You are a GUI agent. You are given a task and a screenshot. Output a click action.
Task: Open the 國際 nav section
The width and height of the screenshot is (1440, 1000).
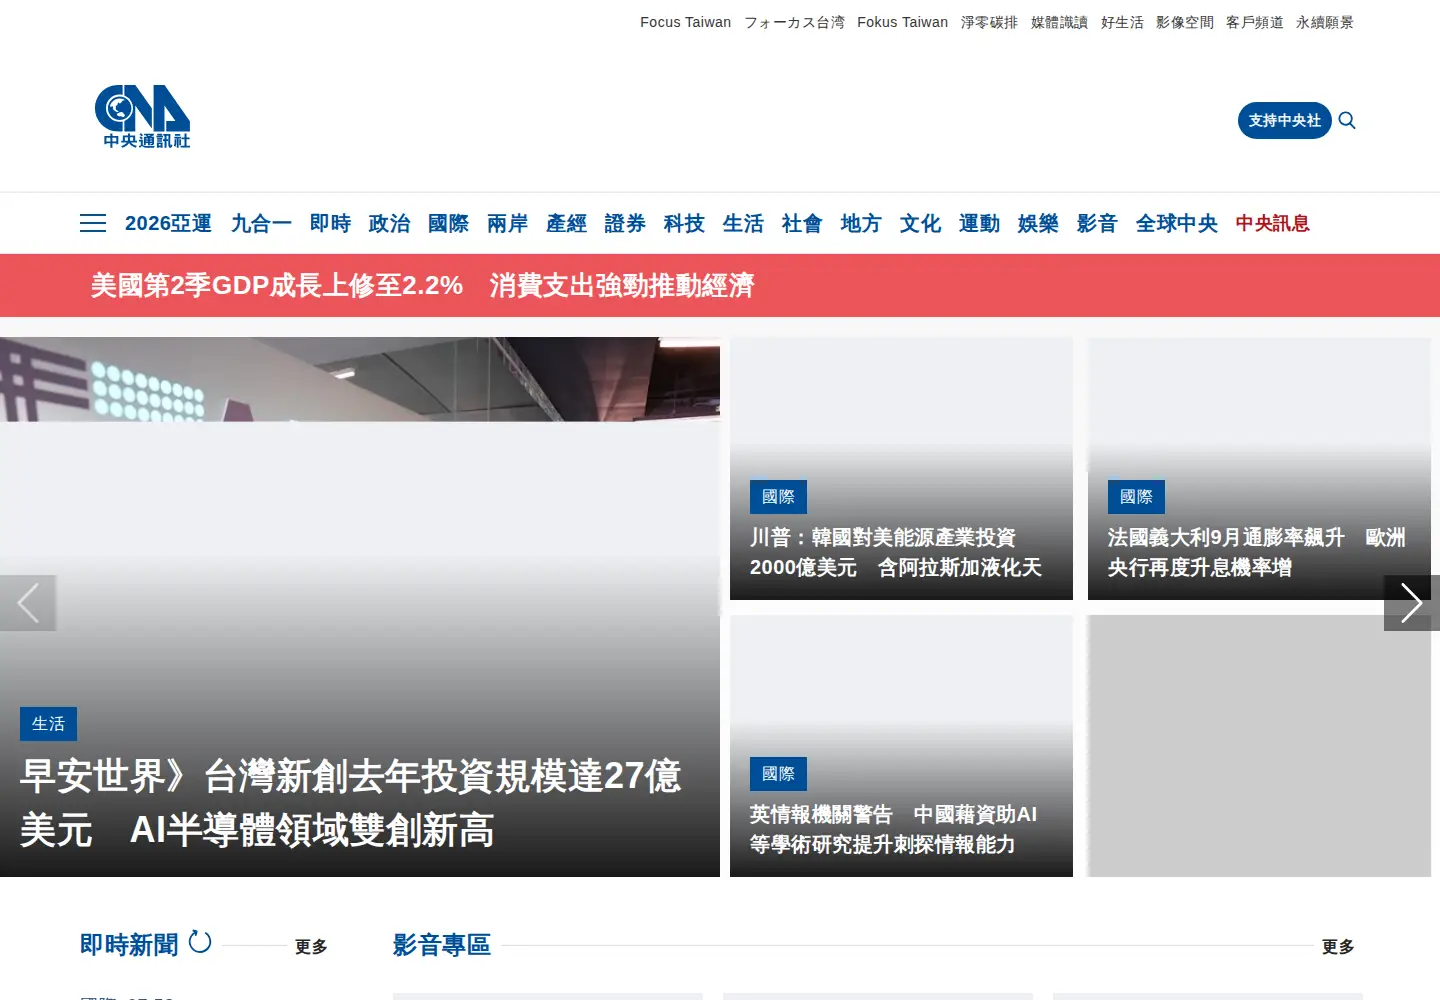[x=448, y=223]
